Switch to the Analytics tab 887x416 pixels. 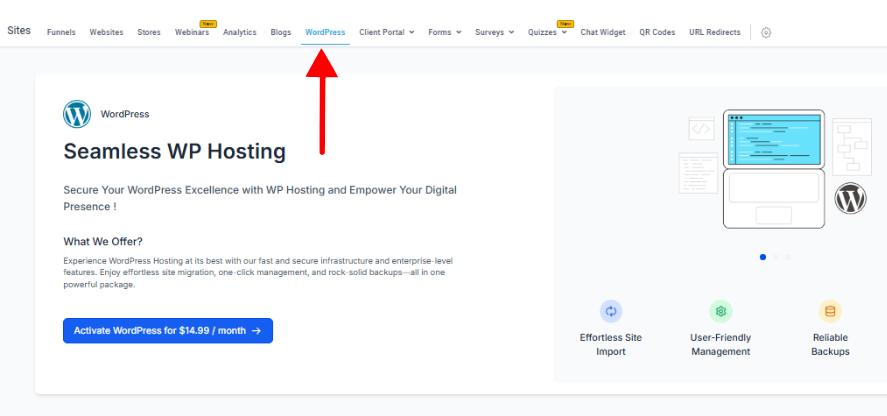pos(240,32)
